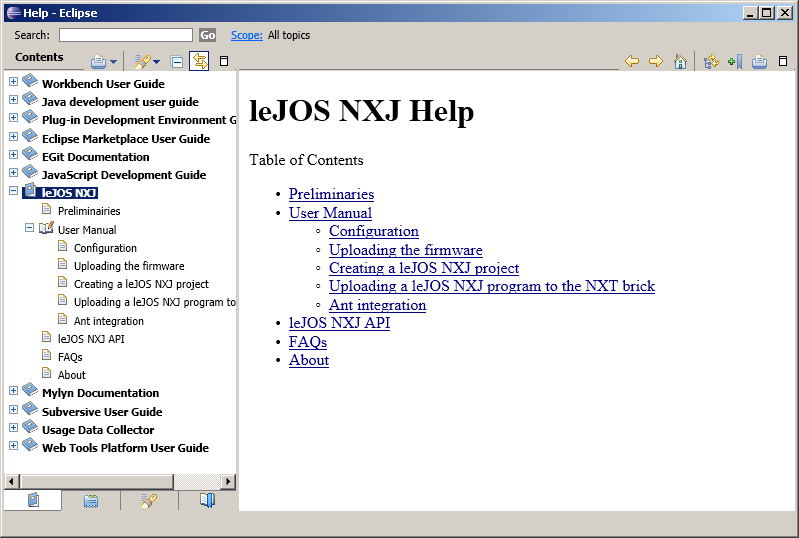The height and width of the screenshot is (538, 799).
Task: Open Uploading a leJOS NXJ program link
Action: pos(492,286)
